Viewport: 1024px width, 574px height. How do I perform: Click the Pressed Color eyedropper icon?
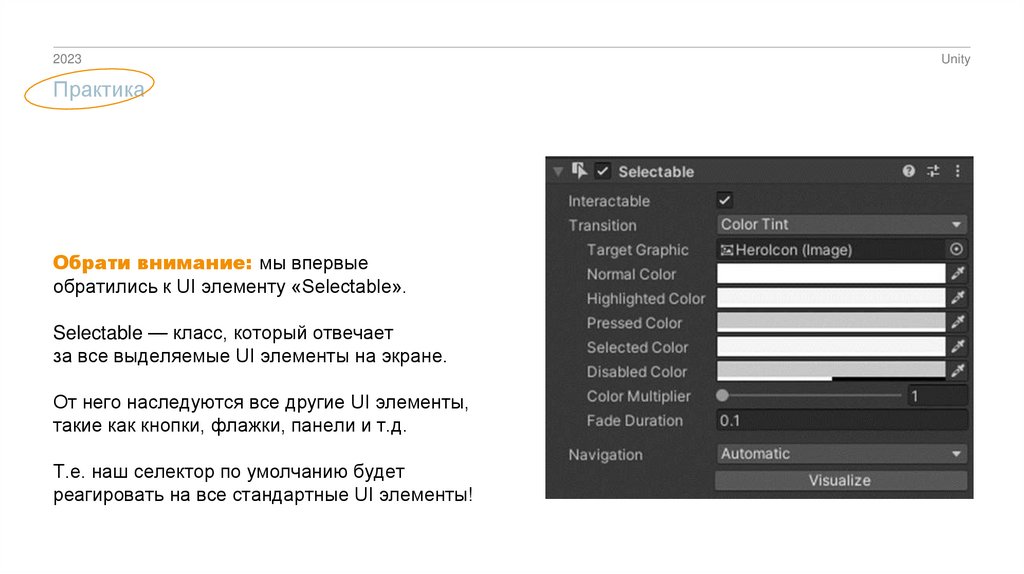(x=957, y=322)
